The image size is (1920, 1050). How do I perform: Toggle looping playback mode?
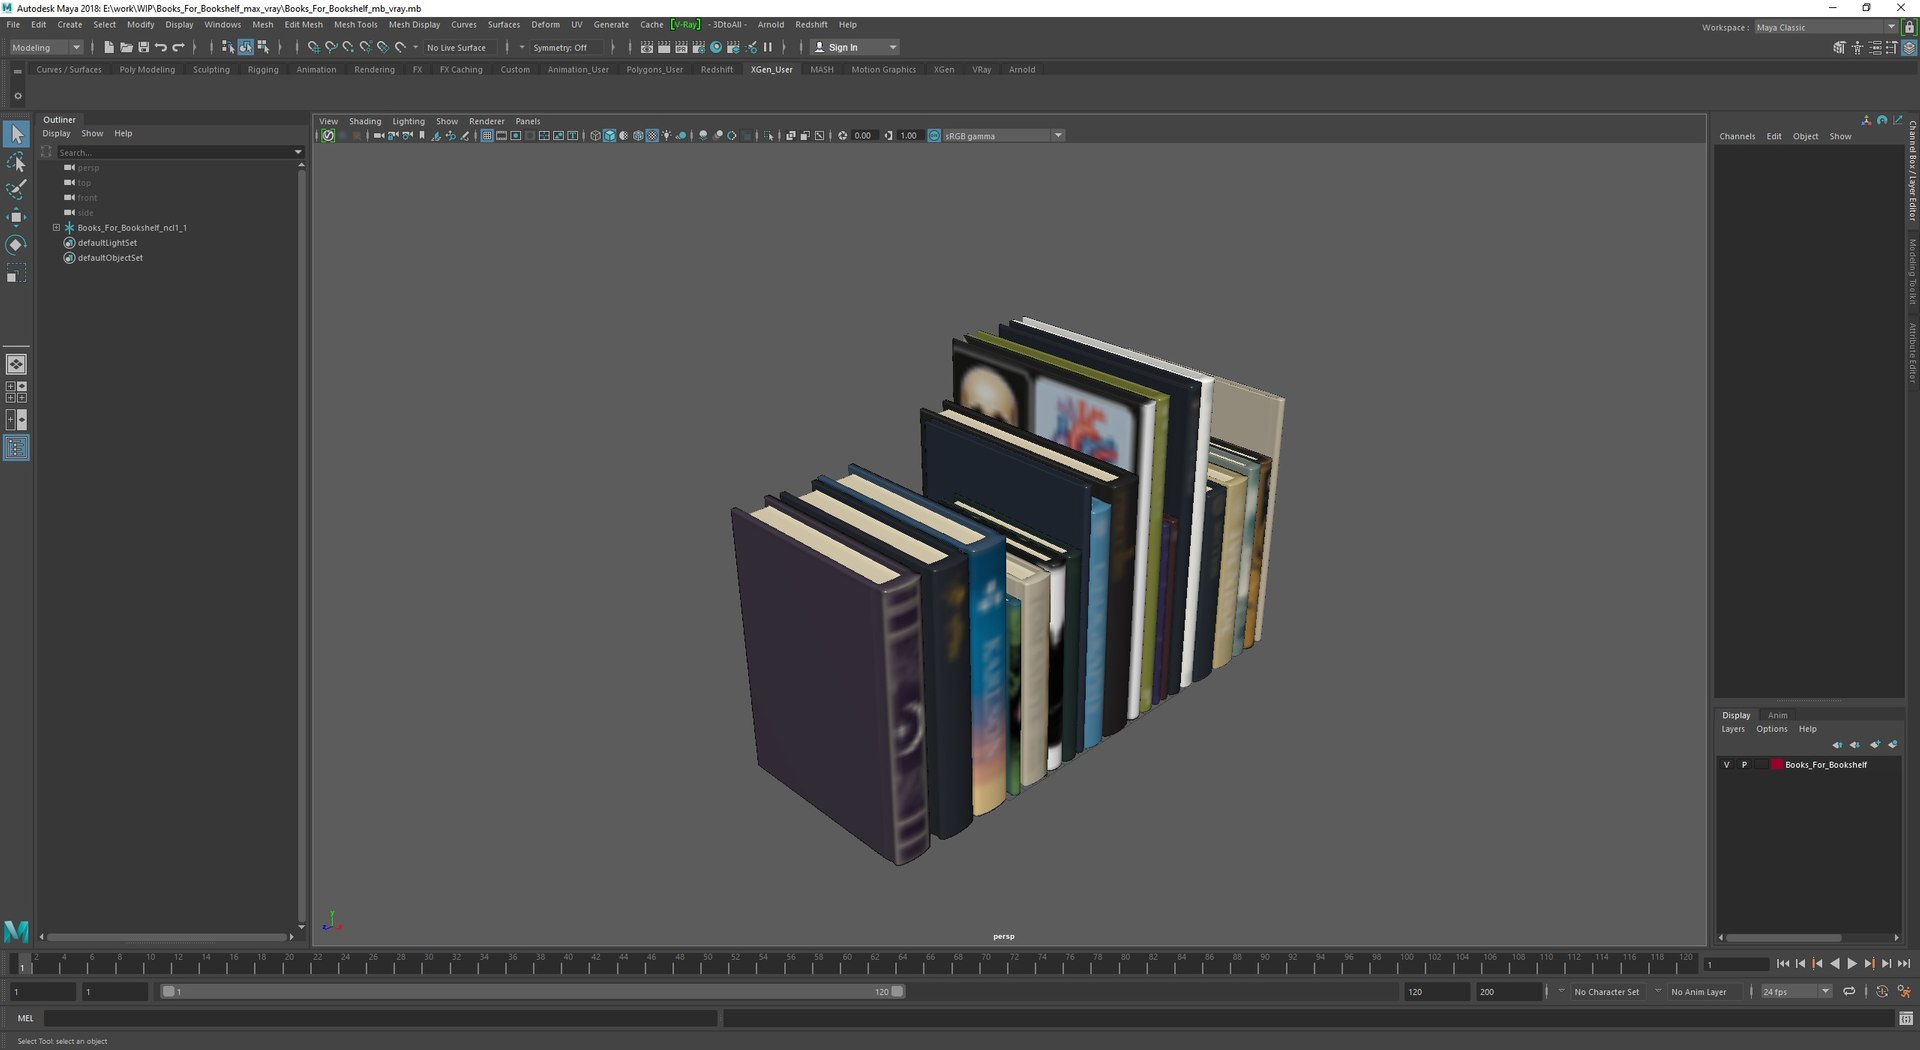(x=1849, y=992)
